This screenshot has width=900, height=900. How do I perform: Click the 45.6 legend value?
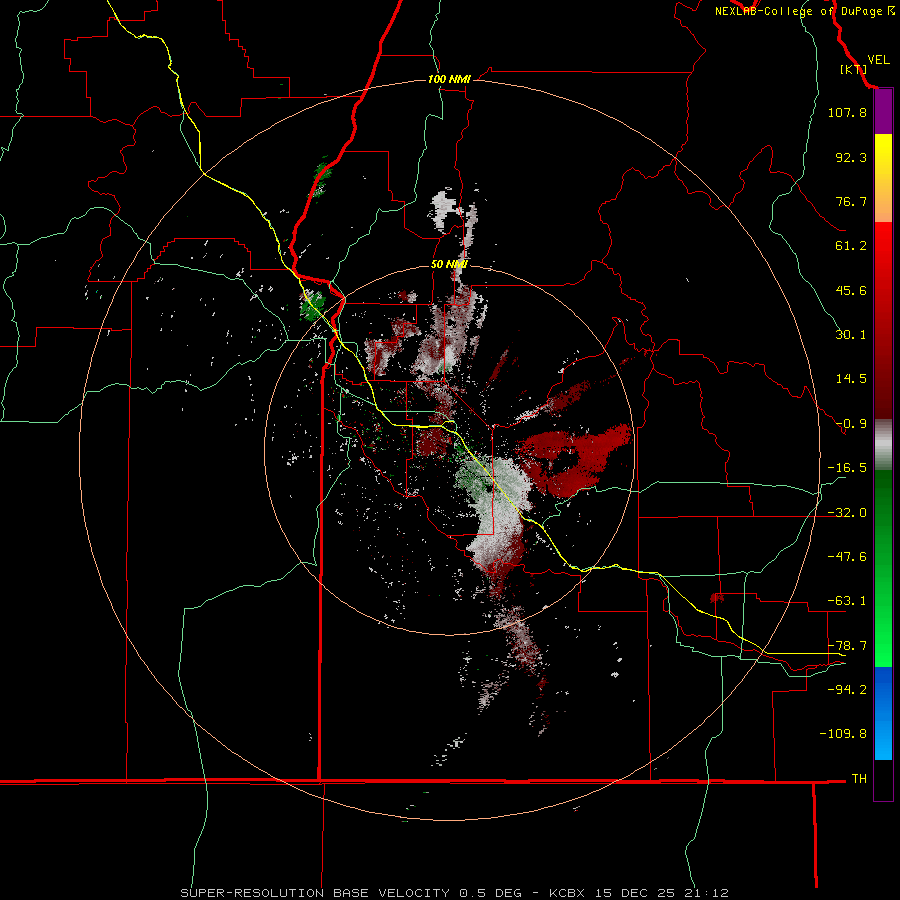pyautogui.click(x=851, y=290)
